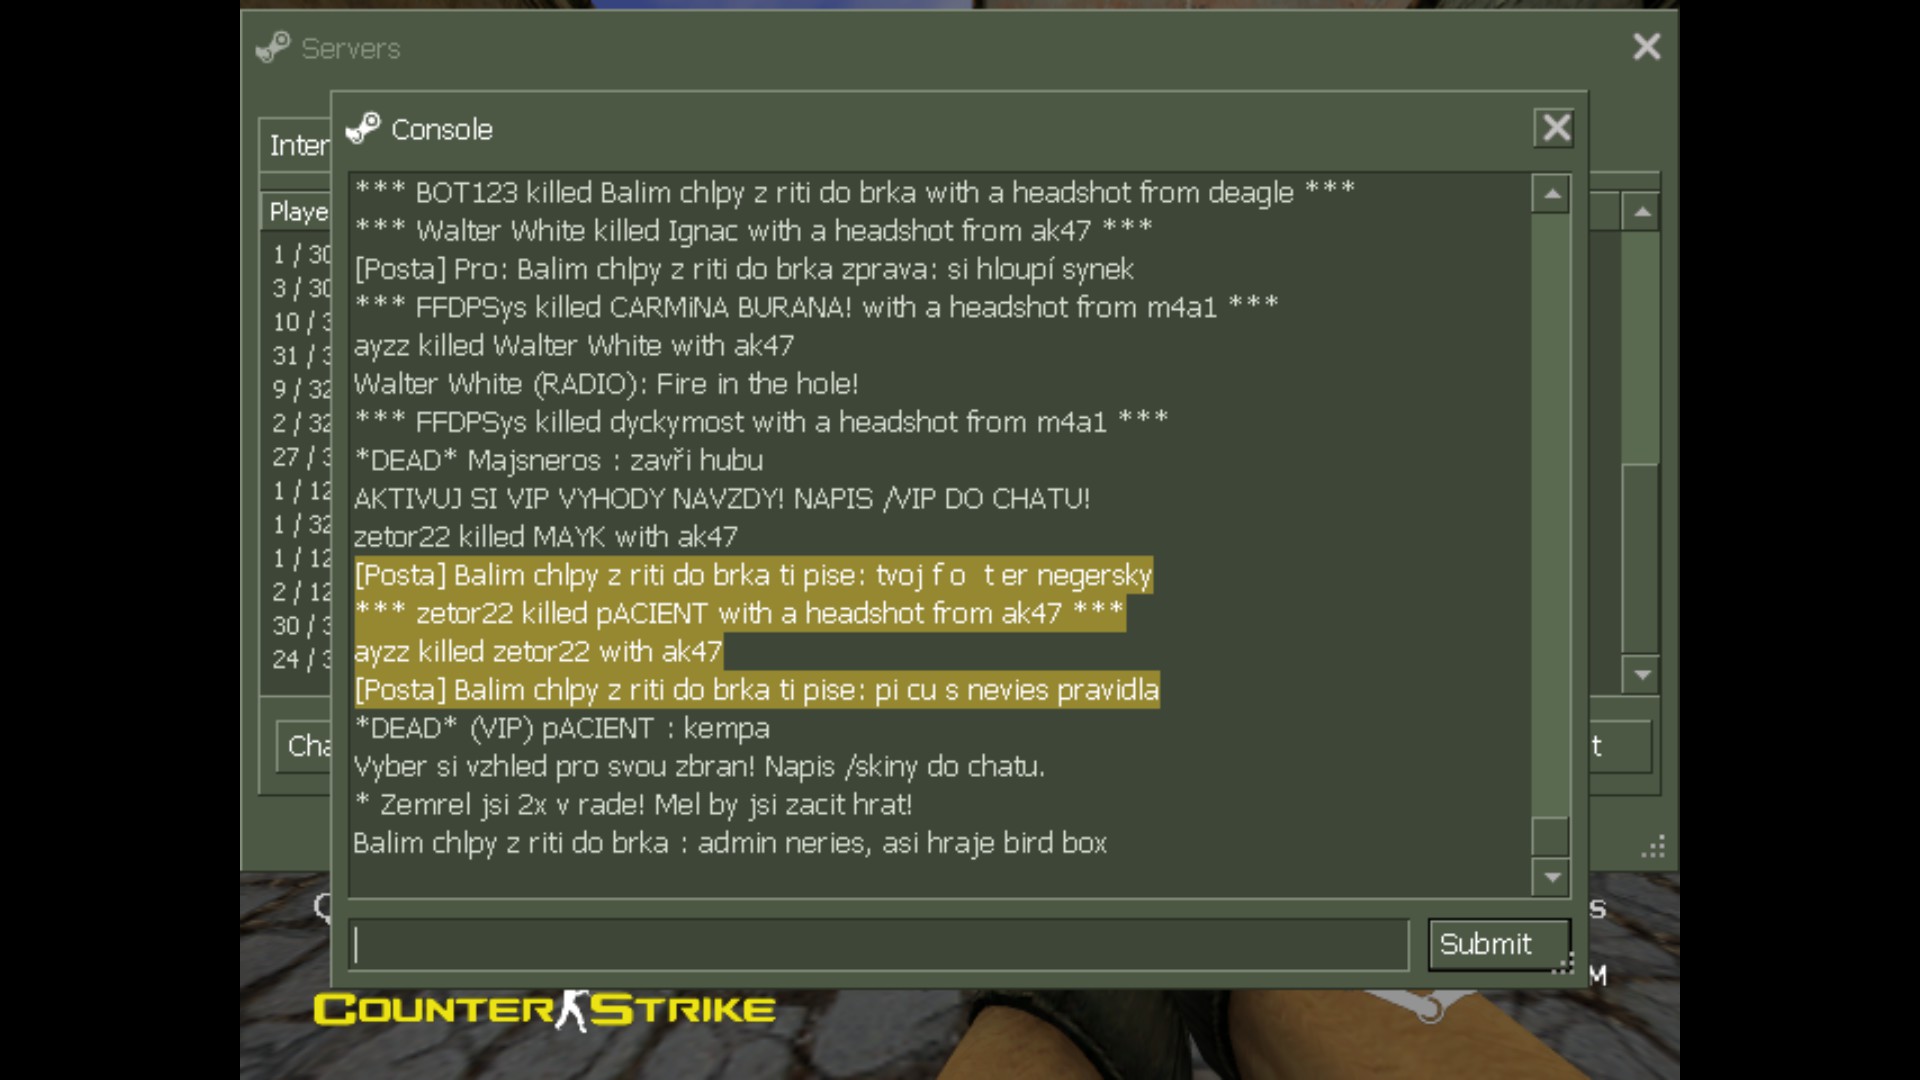Click the console scrollbar up arrow

(1551, 194)
